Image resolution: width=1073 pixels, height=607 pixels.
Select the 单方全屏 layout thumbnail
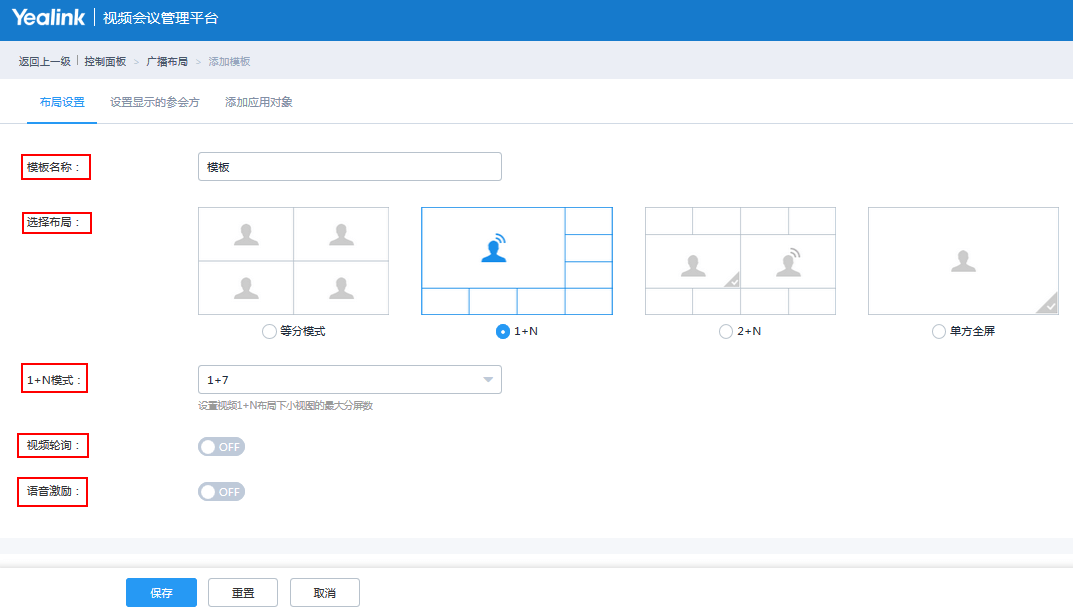pyautogui.click(x=964, y=261)
